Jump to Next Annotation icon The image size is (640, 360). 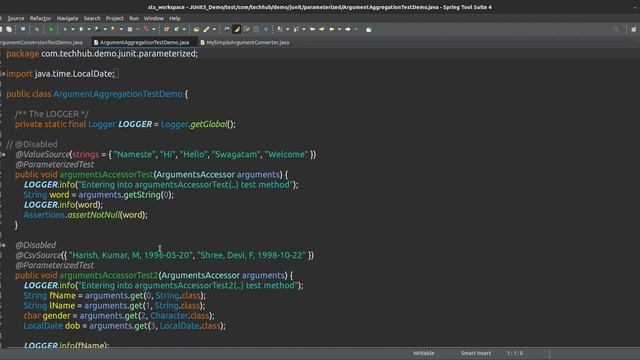(280, 29)
